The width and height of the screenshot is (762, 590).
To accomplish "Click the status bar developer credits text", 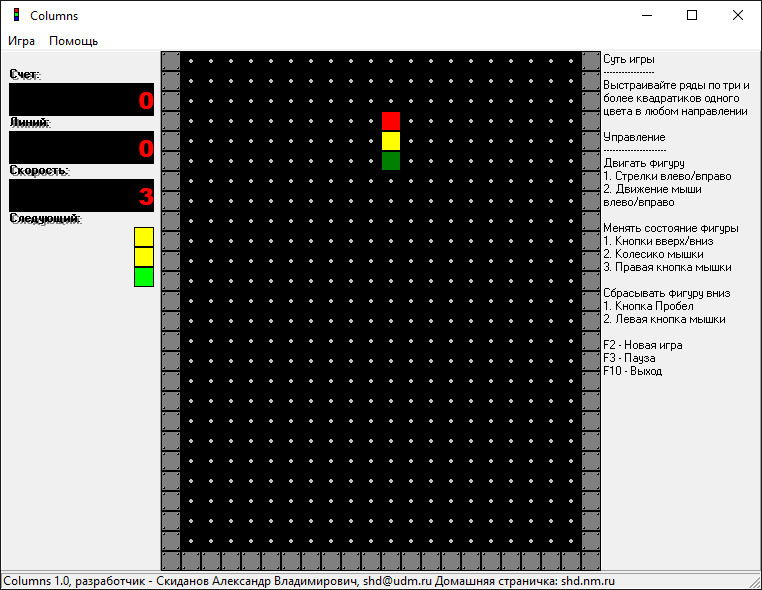I will point(309,581).
